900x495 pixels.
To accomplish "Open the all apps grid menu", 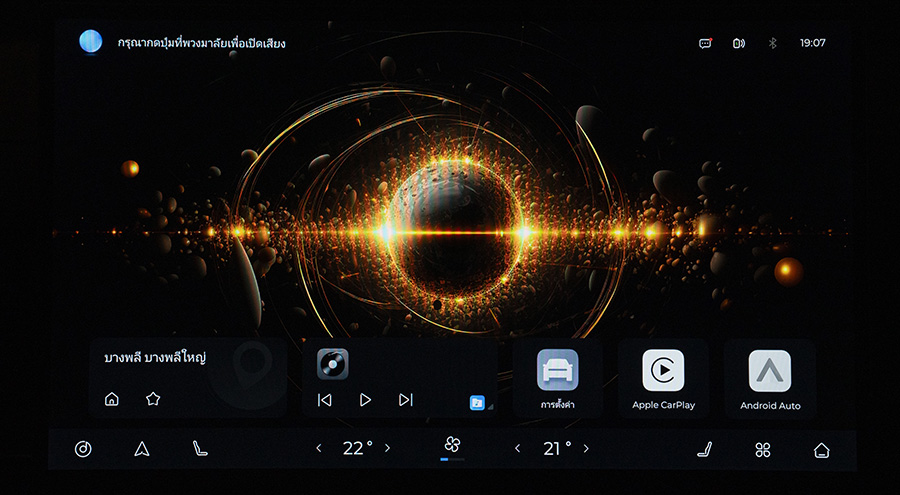I will tap(763, 449).
